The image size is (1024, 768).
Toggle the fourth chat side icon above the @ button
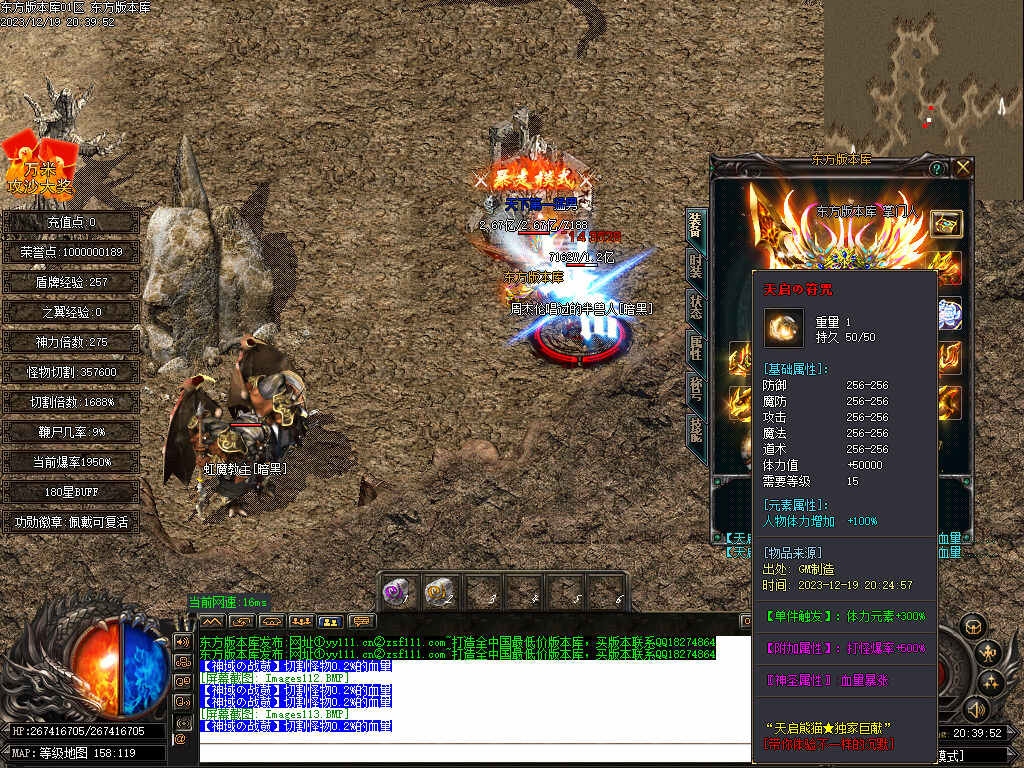point(182,702)
